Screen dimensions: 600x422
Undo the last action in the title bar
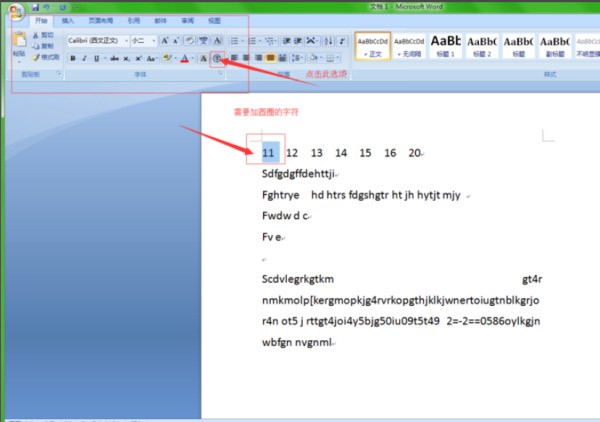47,7
